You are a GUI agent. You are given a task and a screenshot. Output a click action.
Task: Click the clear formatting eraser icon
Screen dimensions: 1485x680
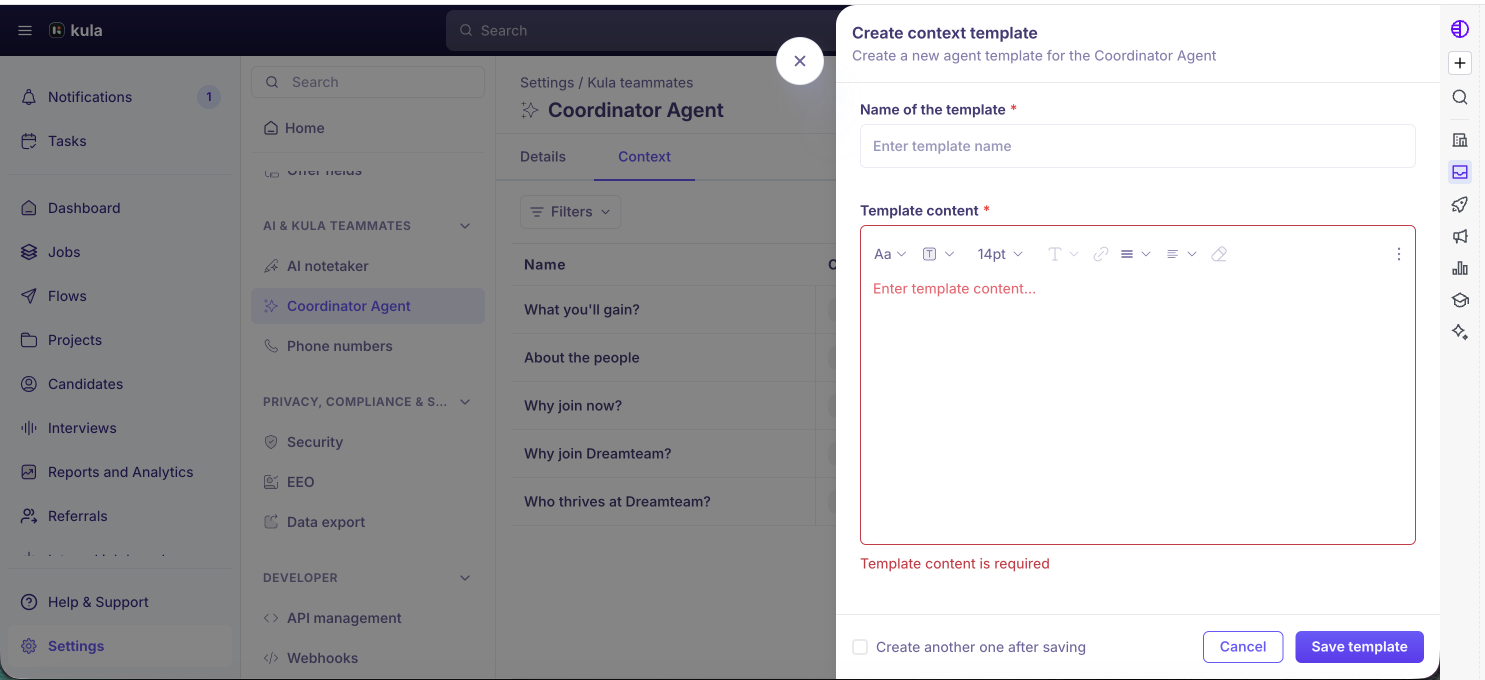pyautogui.click(x=1218, y=254)
